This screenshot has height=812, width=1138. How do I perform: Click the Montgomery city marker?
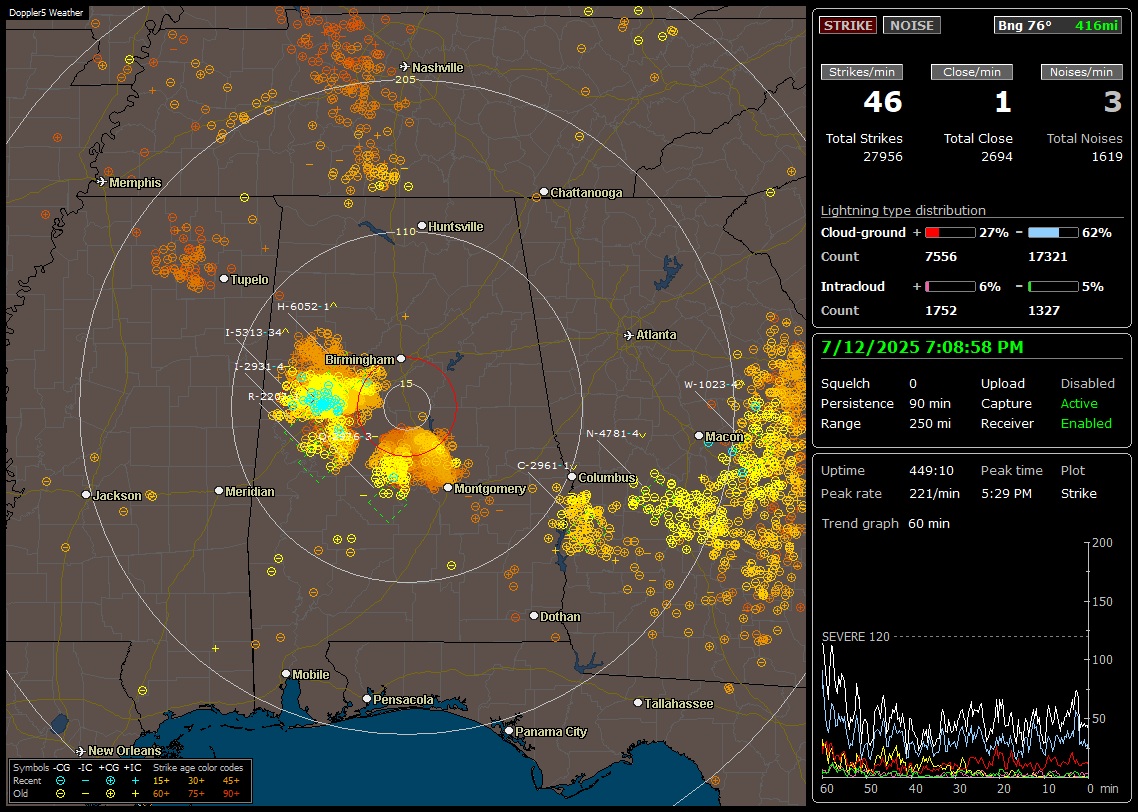pyautogui.click(x=448, y=488)
